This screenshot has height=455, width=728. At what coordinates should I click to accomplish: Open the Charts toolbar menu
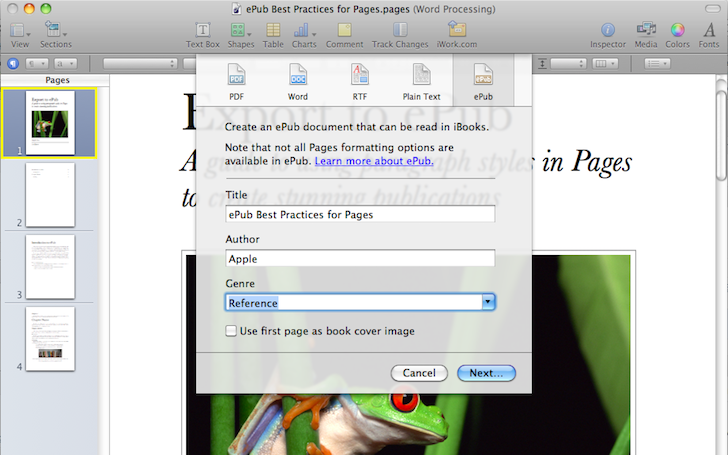coord(304,35)
